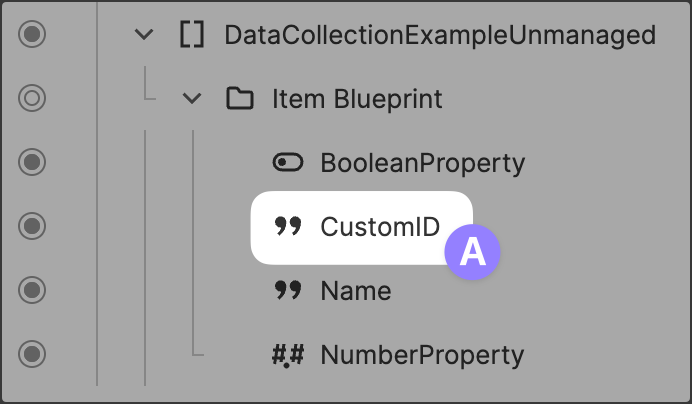This screenshot has width=692, height=404.
Task: Select the NumberProperty item
Action: 422,355
